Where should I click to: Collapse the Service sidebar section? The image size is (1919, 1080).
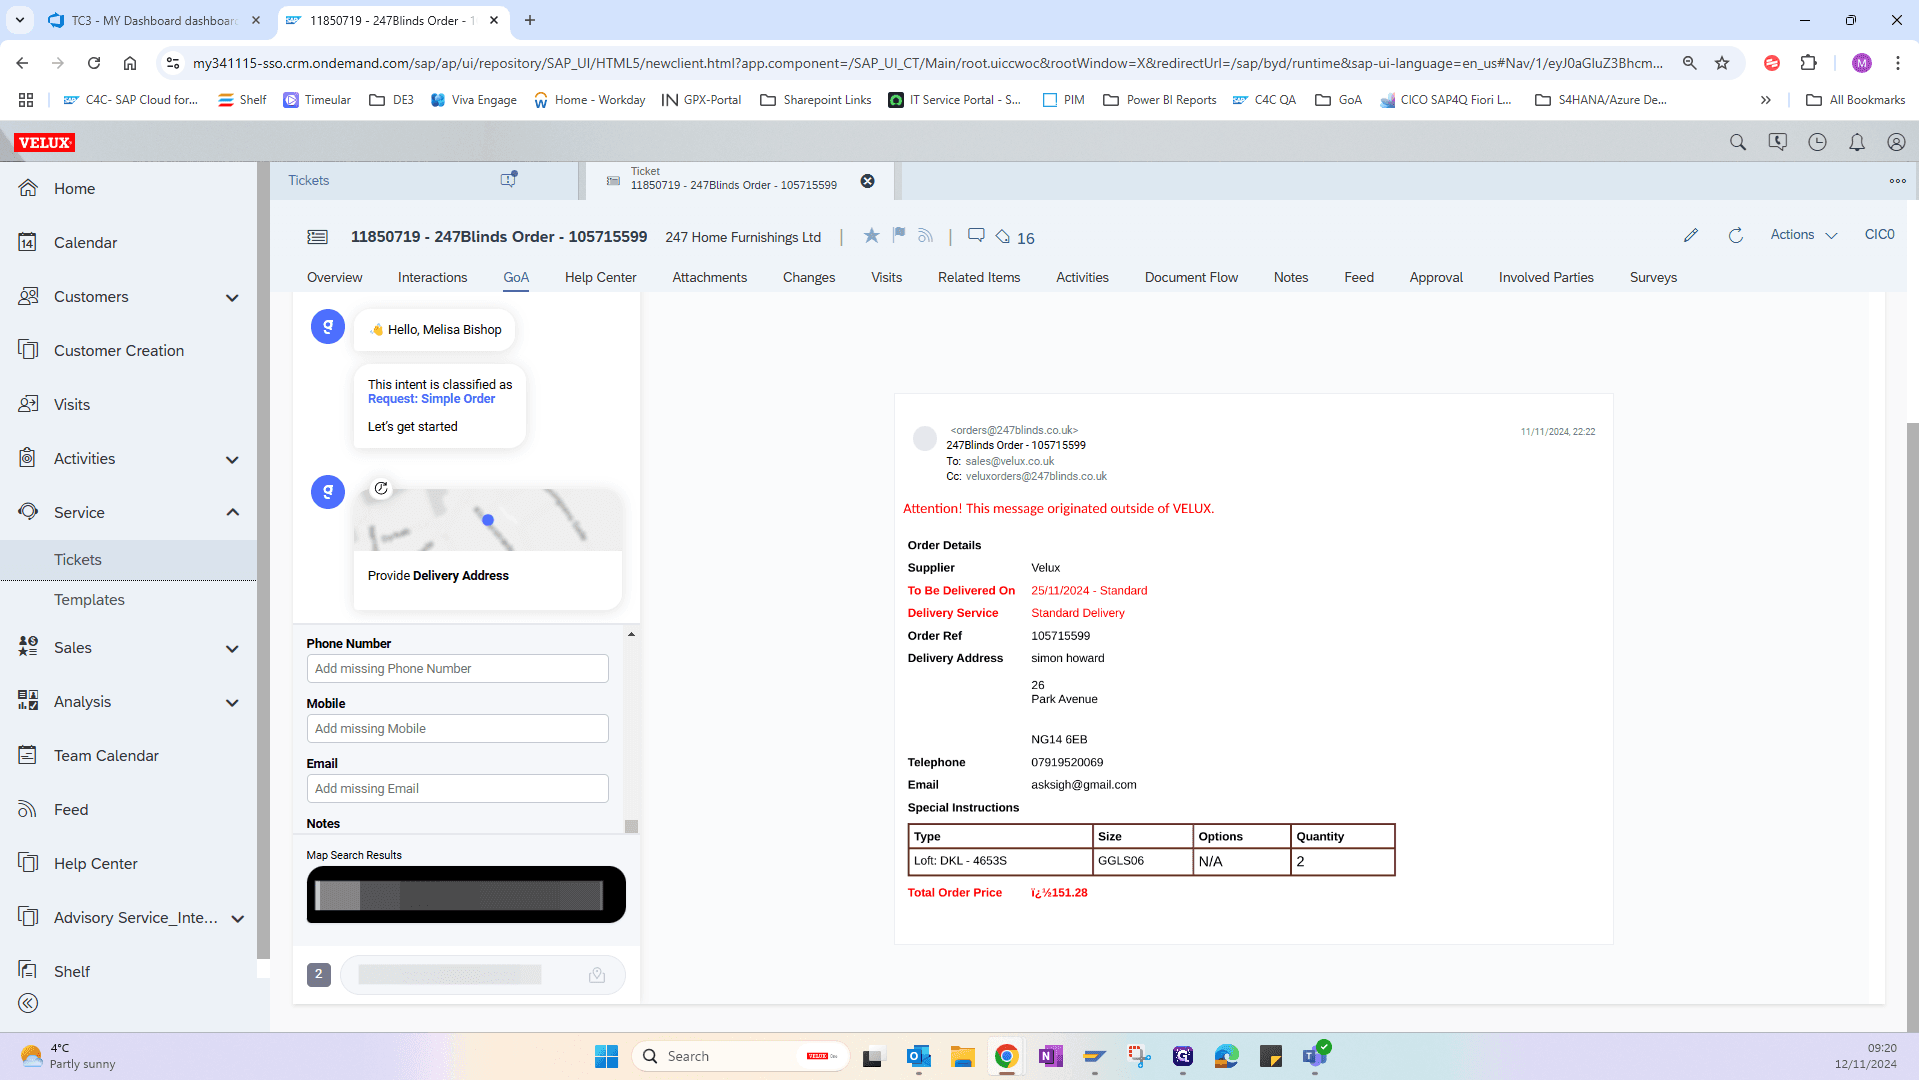coord(232,513)
